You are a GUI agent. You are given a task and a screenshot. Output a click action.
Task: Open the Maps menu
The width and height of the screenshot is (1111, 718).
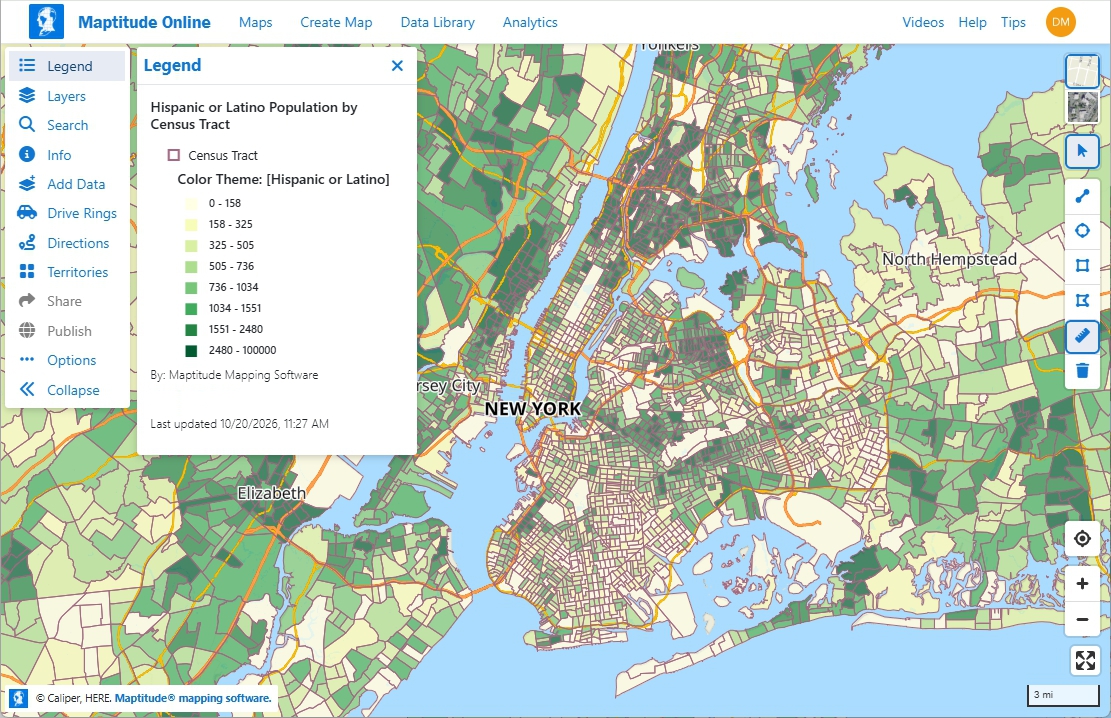pos(256,22)
